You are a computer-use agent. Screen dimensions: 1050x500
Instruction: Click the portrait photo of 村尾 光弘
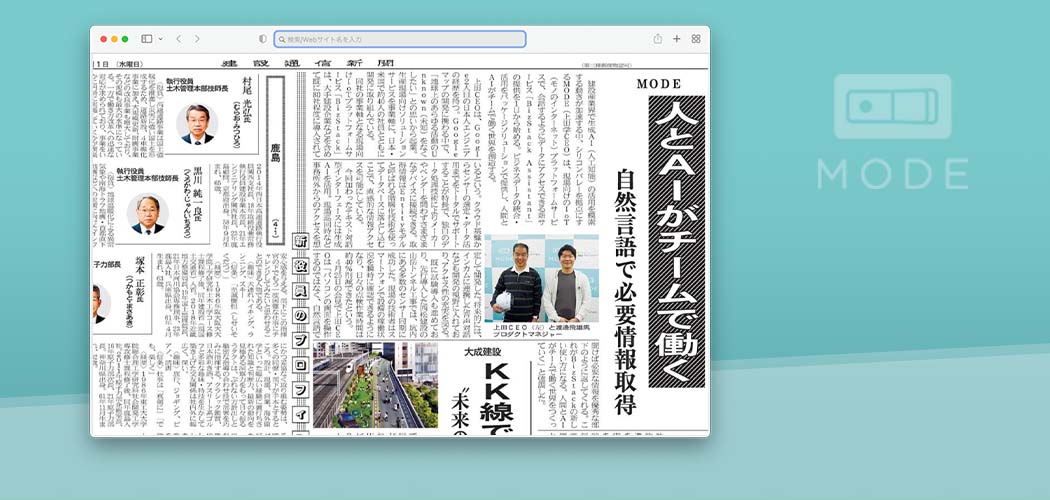click(x=197, y=124)
